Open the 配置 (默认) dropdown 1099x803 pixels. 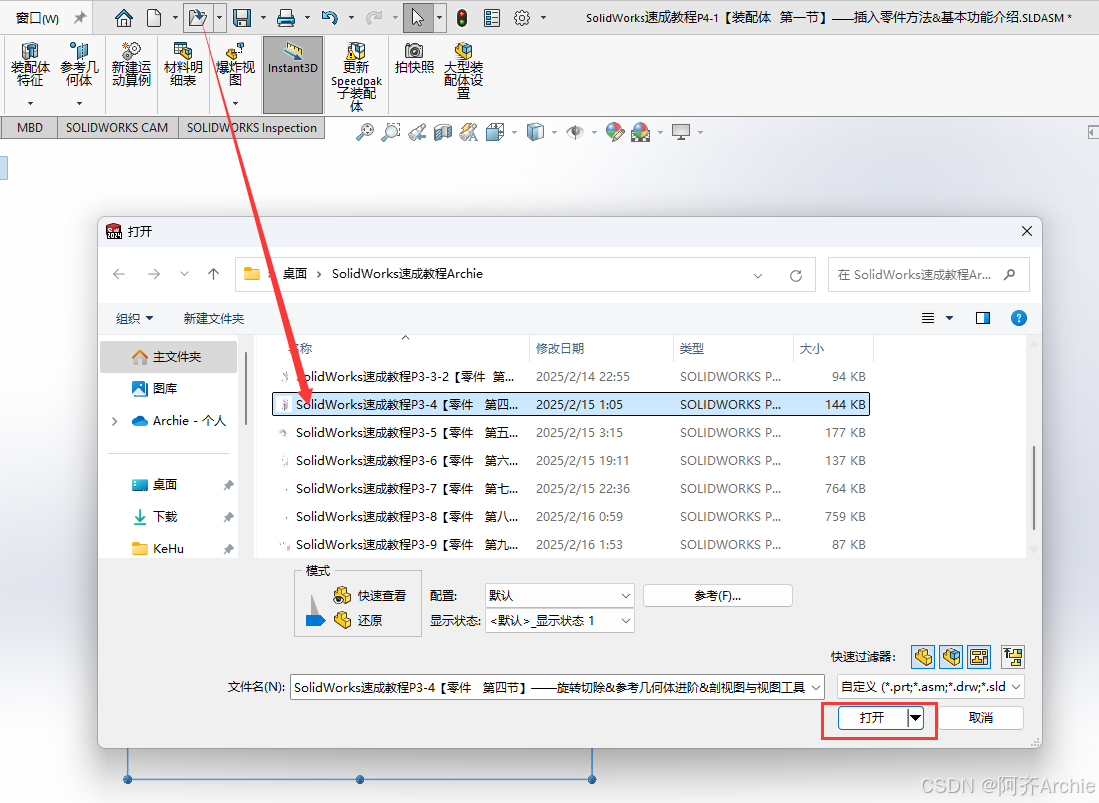(559, 596)
